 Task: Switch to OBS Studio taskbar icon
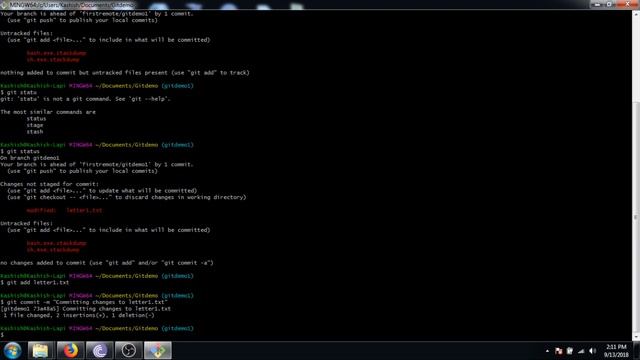tap(129, 351)
